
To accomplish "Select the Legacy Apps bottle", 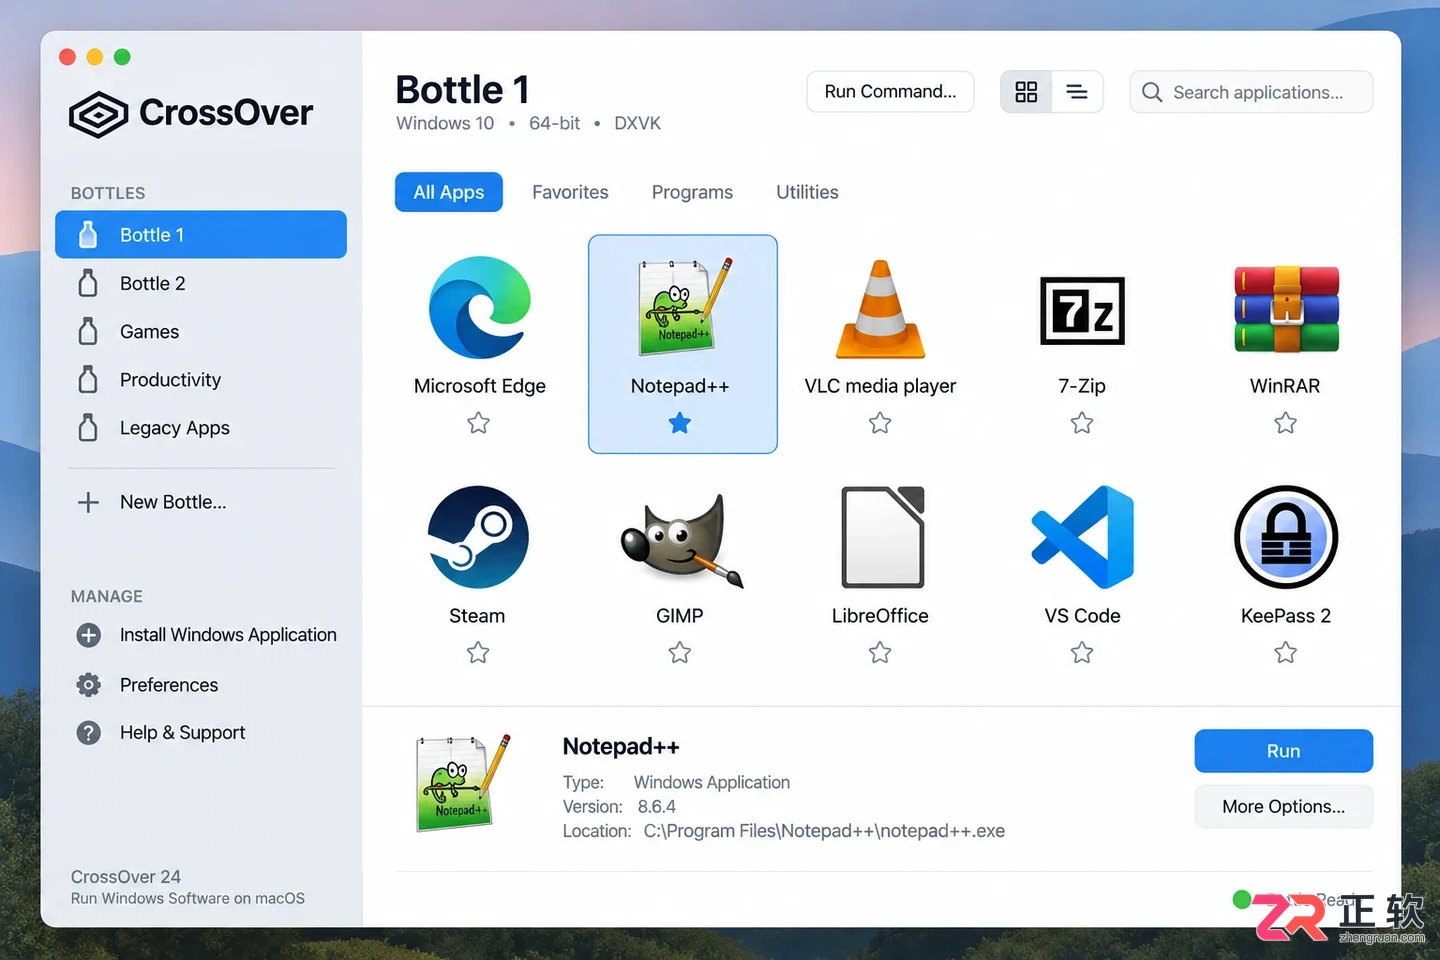I will click(x=201, y=427).
